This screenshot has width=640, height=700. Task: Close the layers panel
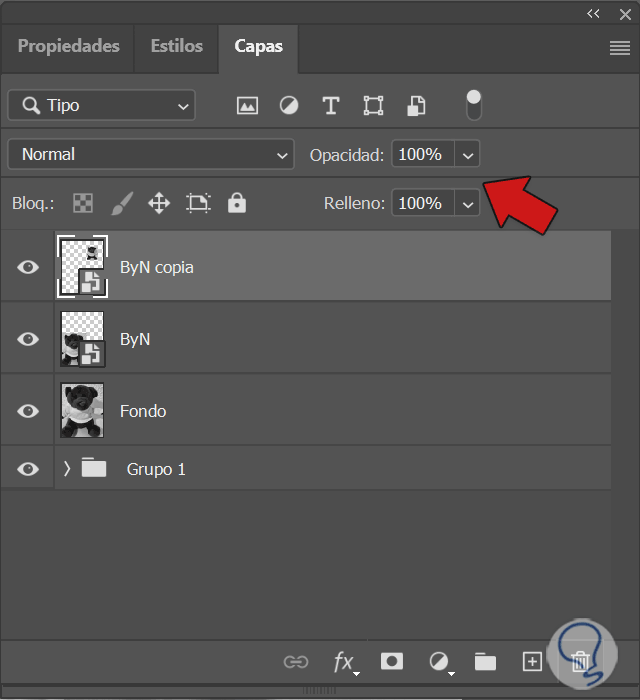(x=625, y=14)
